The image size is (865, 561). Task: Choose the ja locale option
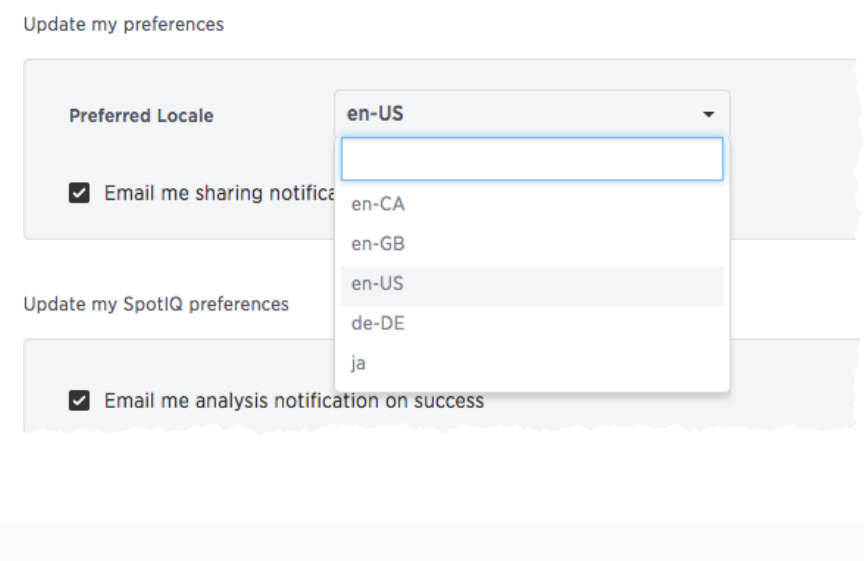[x=532, y=363]
